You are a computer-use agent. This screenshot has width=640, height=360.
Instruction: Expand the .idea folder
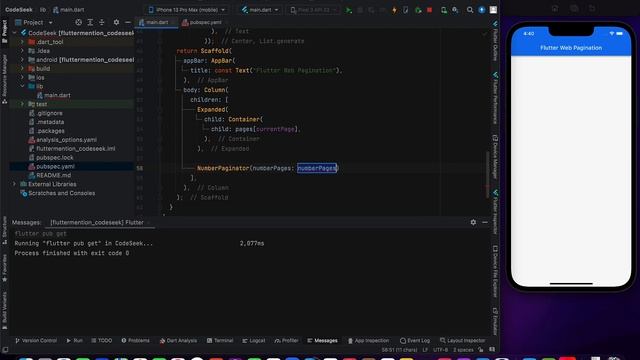(x=22, y=51)
